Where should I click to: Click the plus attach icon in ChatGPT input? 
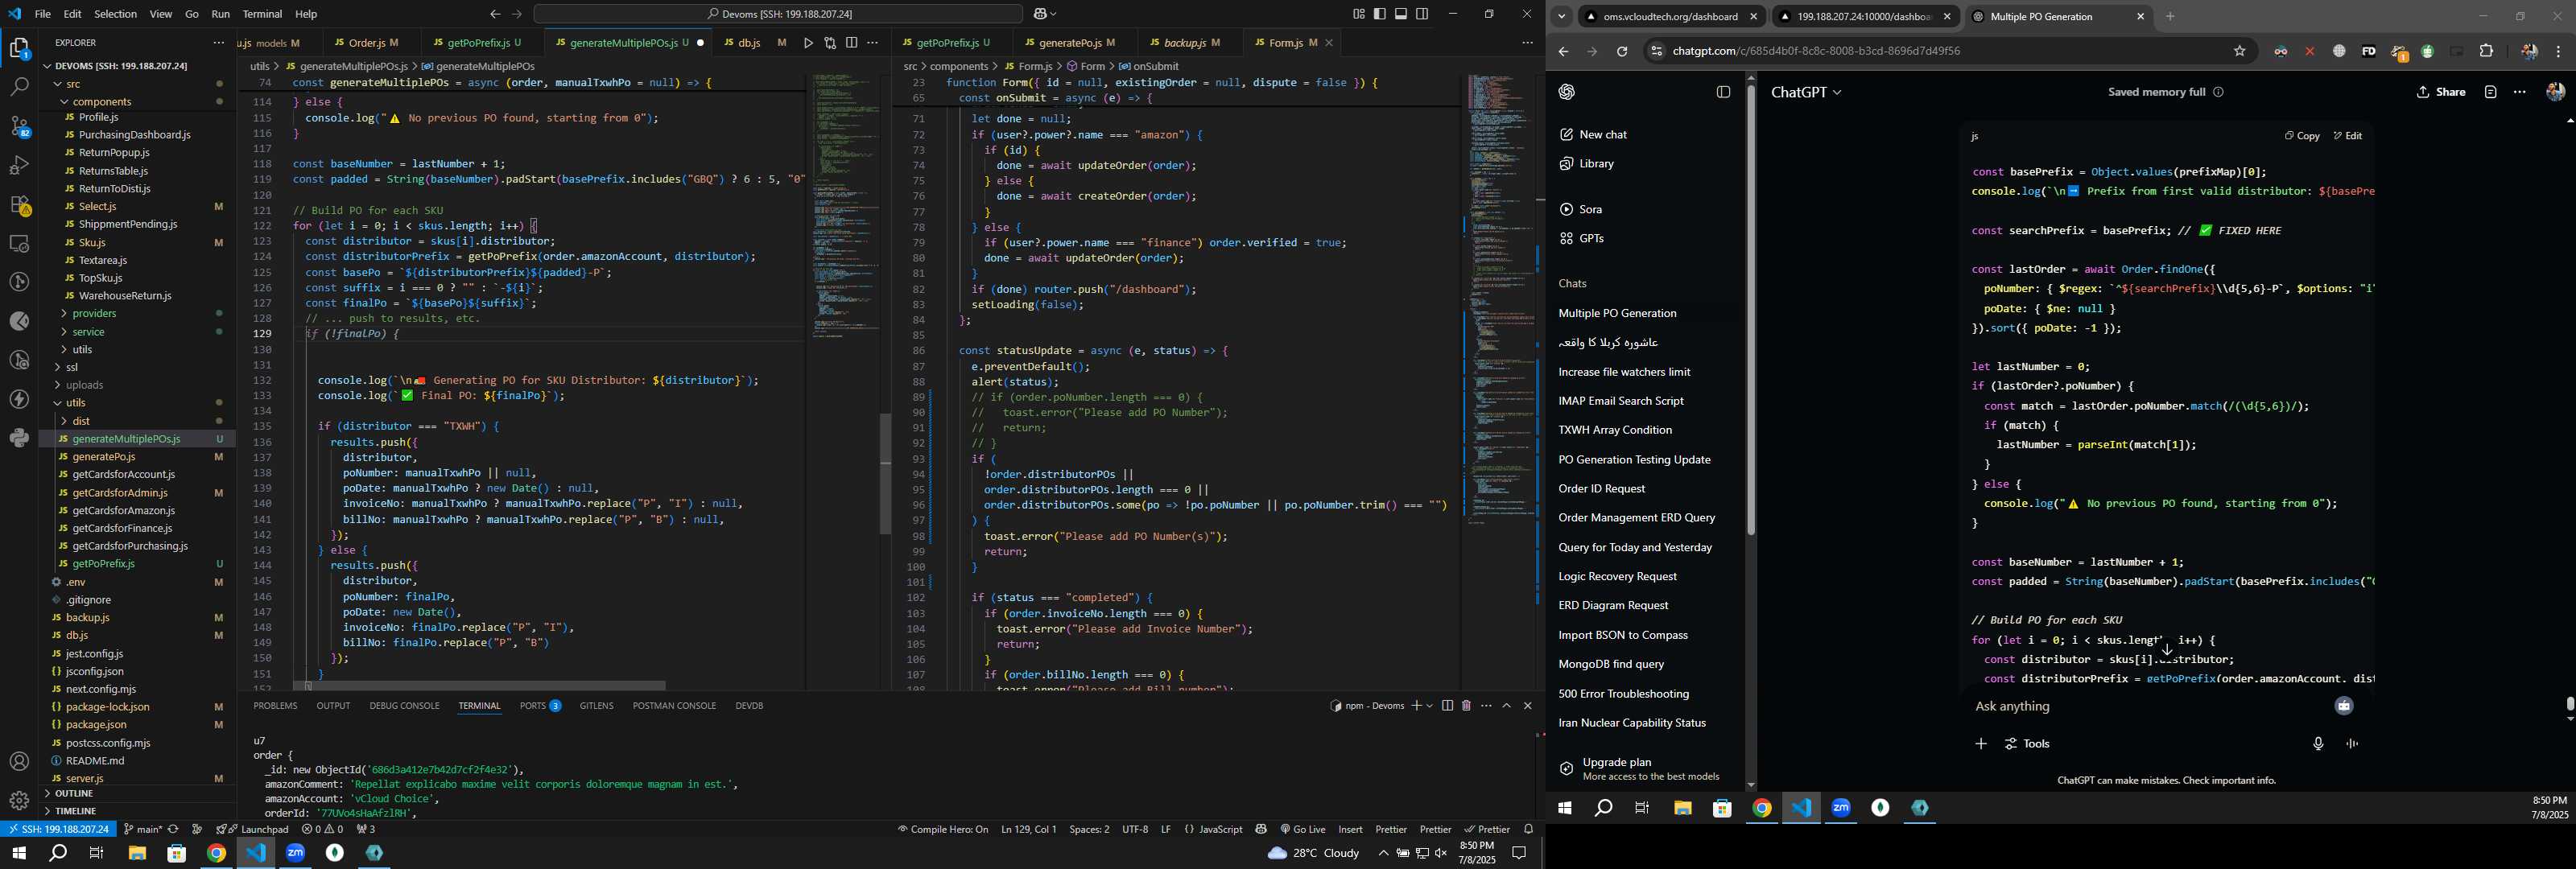click(x=1980, y=744)
